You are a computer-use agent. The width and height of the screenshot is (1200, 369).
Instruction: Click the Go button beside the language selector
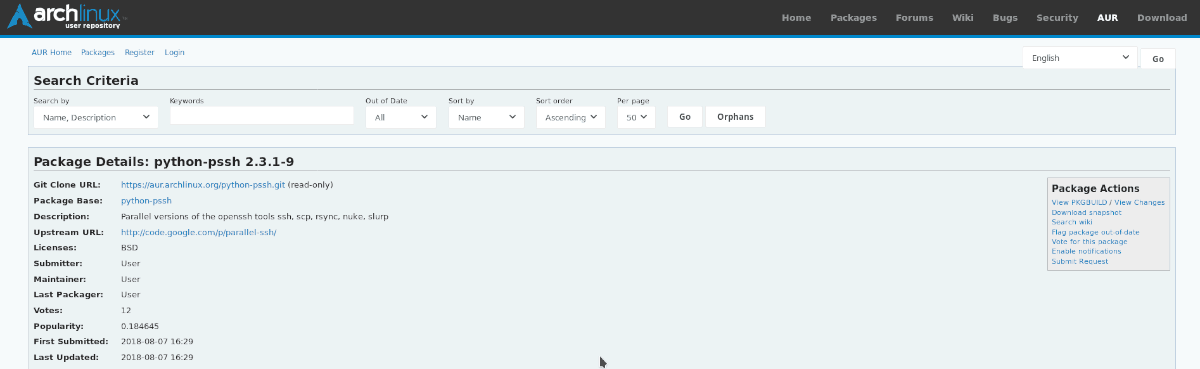pyautogui.click(x=1158, y=59)
